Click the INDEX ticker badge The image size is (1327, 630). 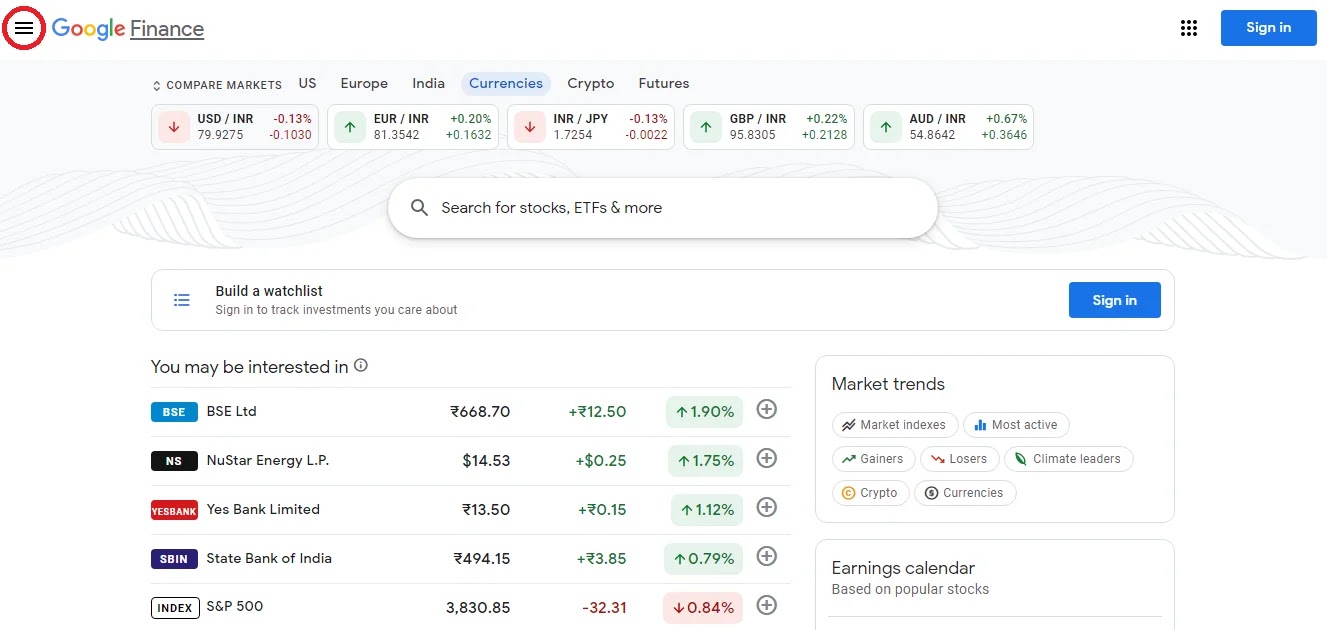[175, 608]
